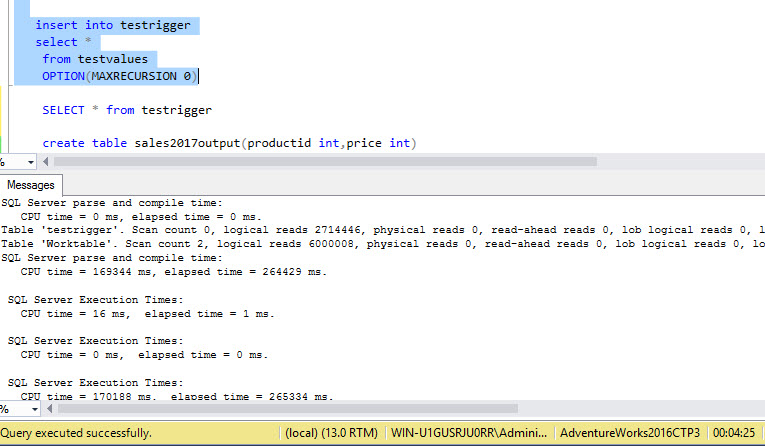
Task: Click the 'CPU time = 170188 ms' message line
Action: coord(177,396)
